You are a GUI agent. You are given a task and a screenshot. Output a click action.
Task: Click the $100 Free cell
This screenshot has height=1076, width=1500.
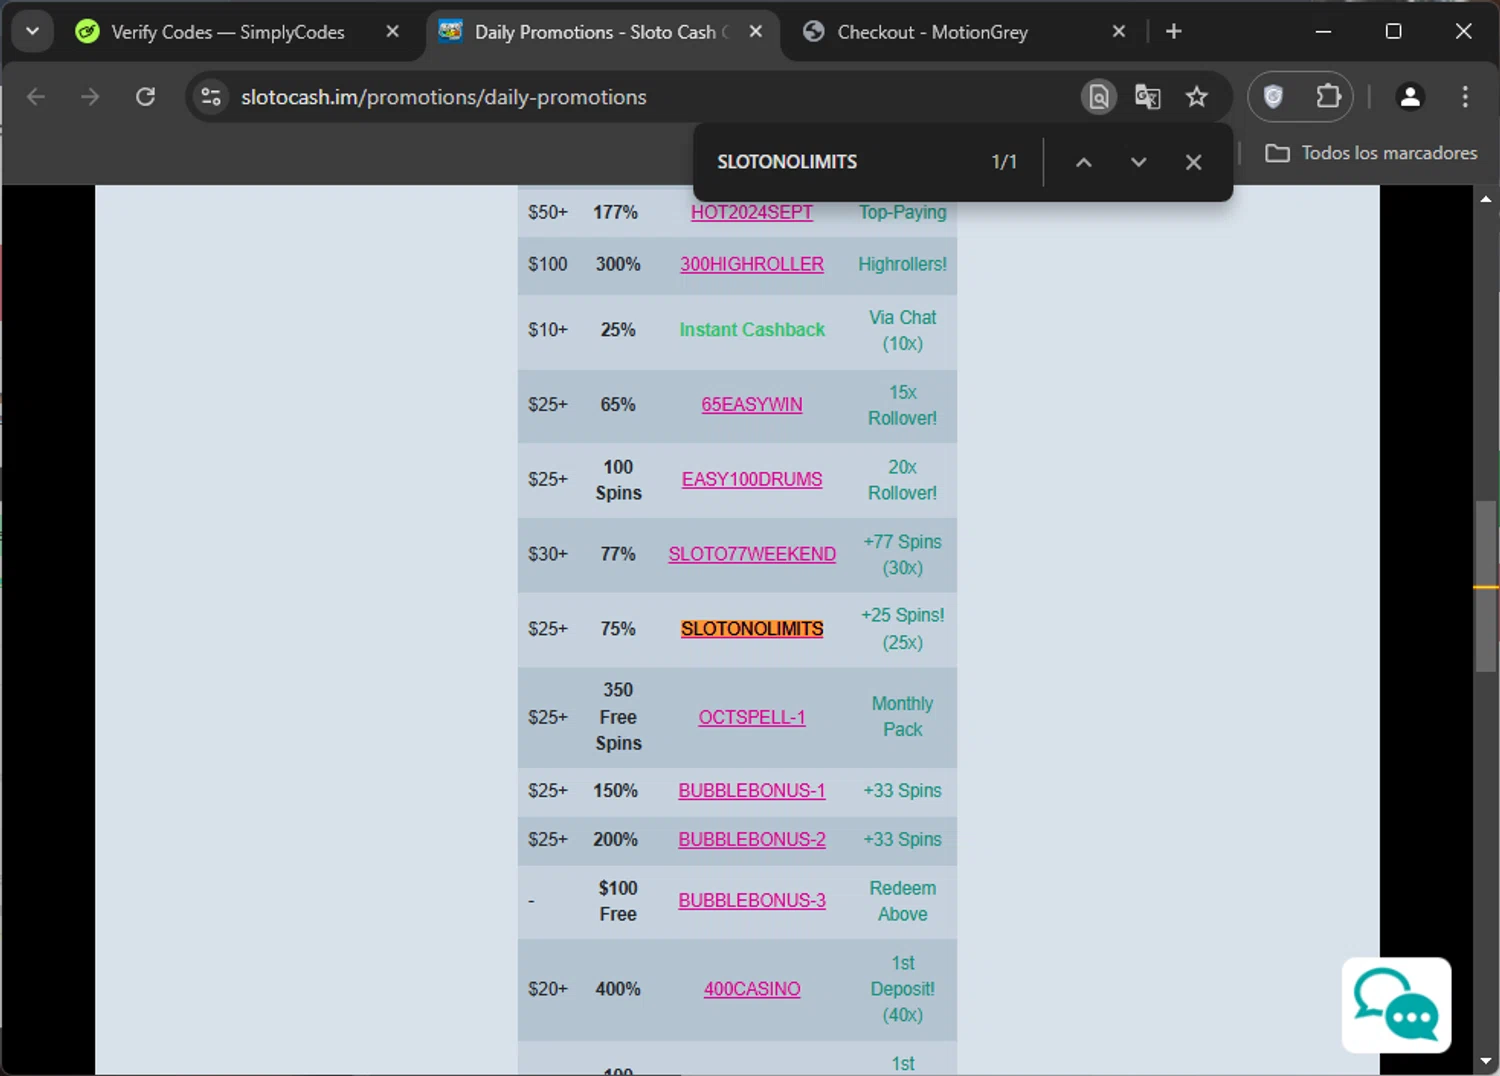pos(618,901)
